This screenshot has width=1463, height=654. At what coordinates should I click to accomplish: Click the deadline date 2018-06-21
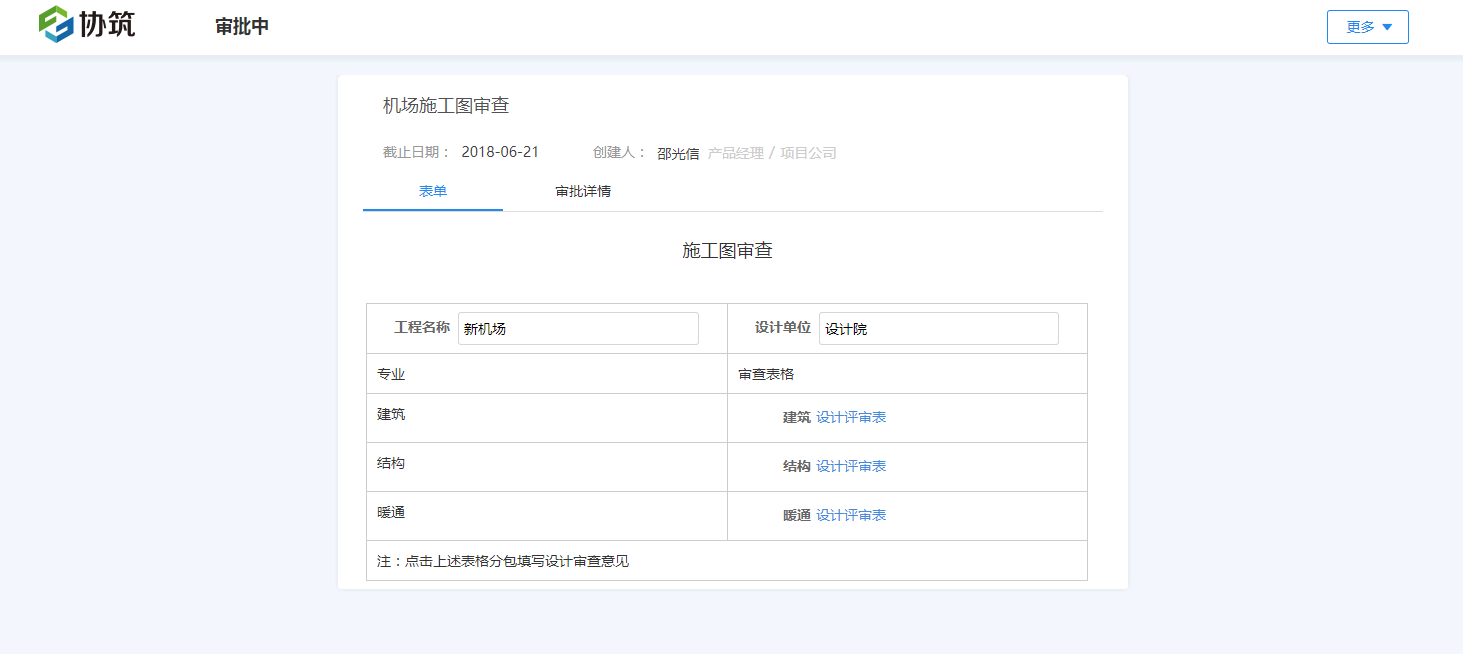pos(500,152)
